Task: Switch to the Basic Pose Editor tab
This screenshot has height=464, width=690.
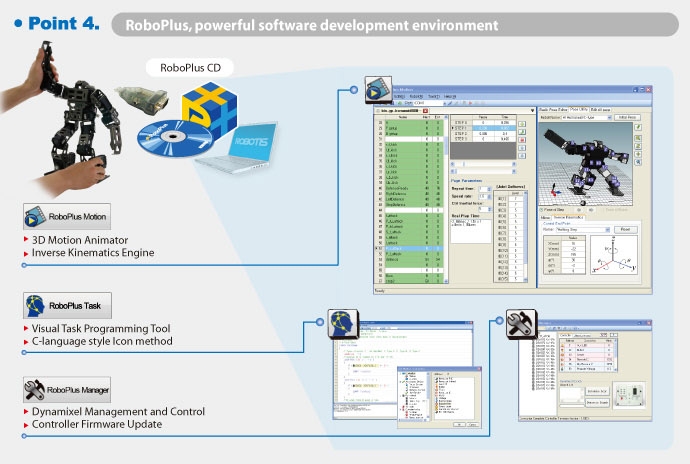Action: 553,110
